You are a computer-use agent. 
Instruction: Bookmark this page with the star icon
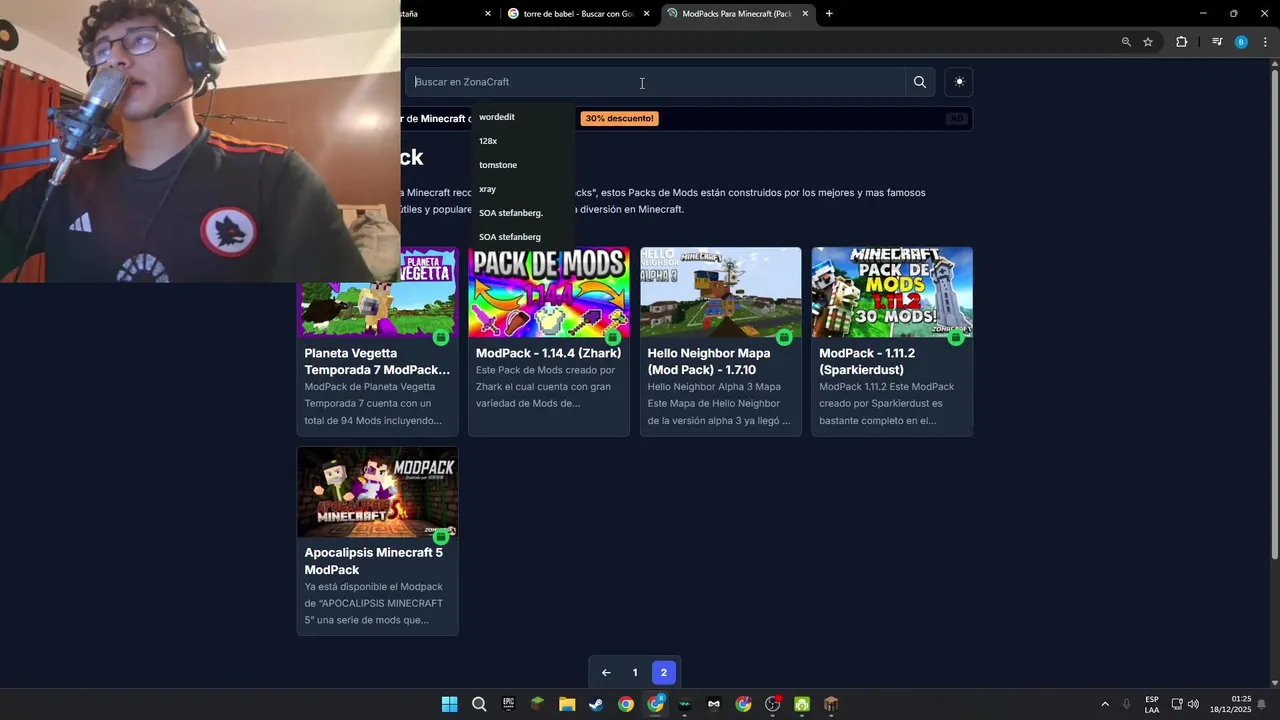click(x=1148, y=42)
